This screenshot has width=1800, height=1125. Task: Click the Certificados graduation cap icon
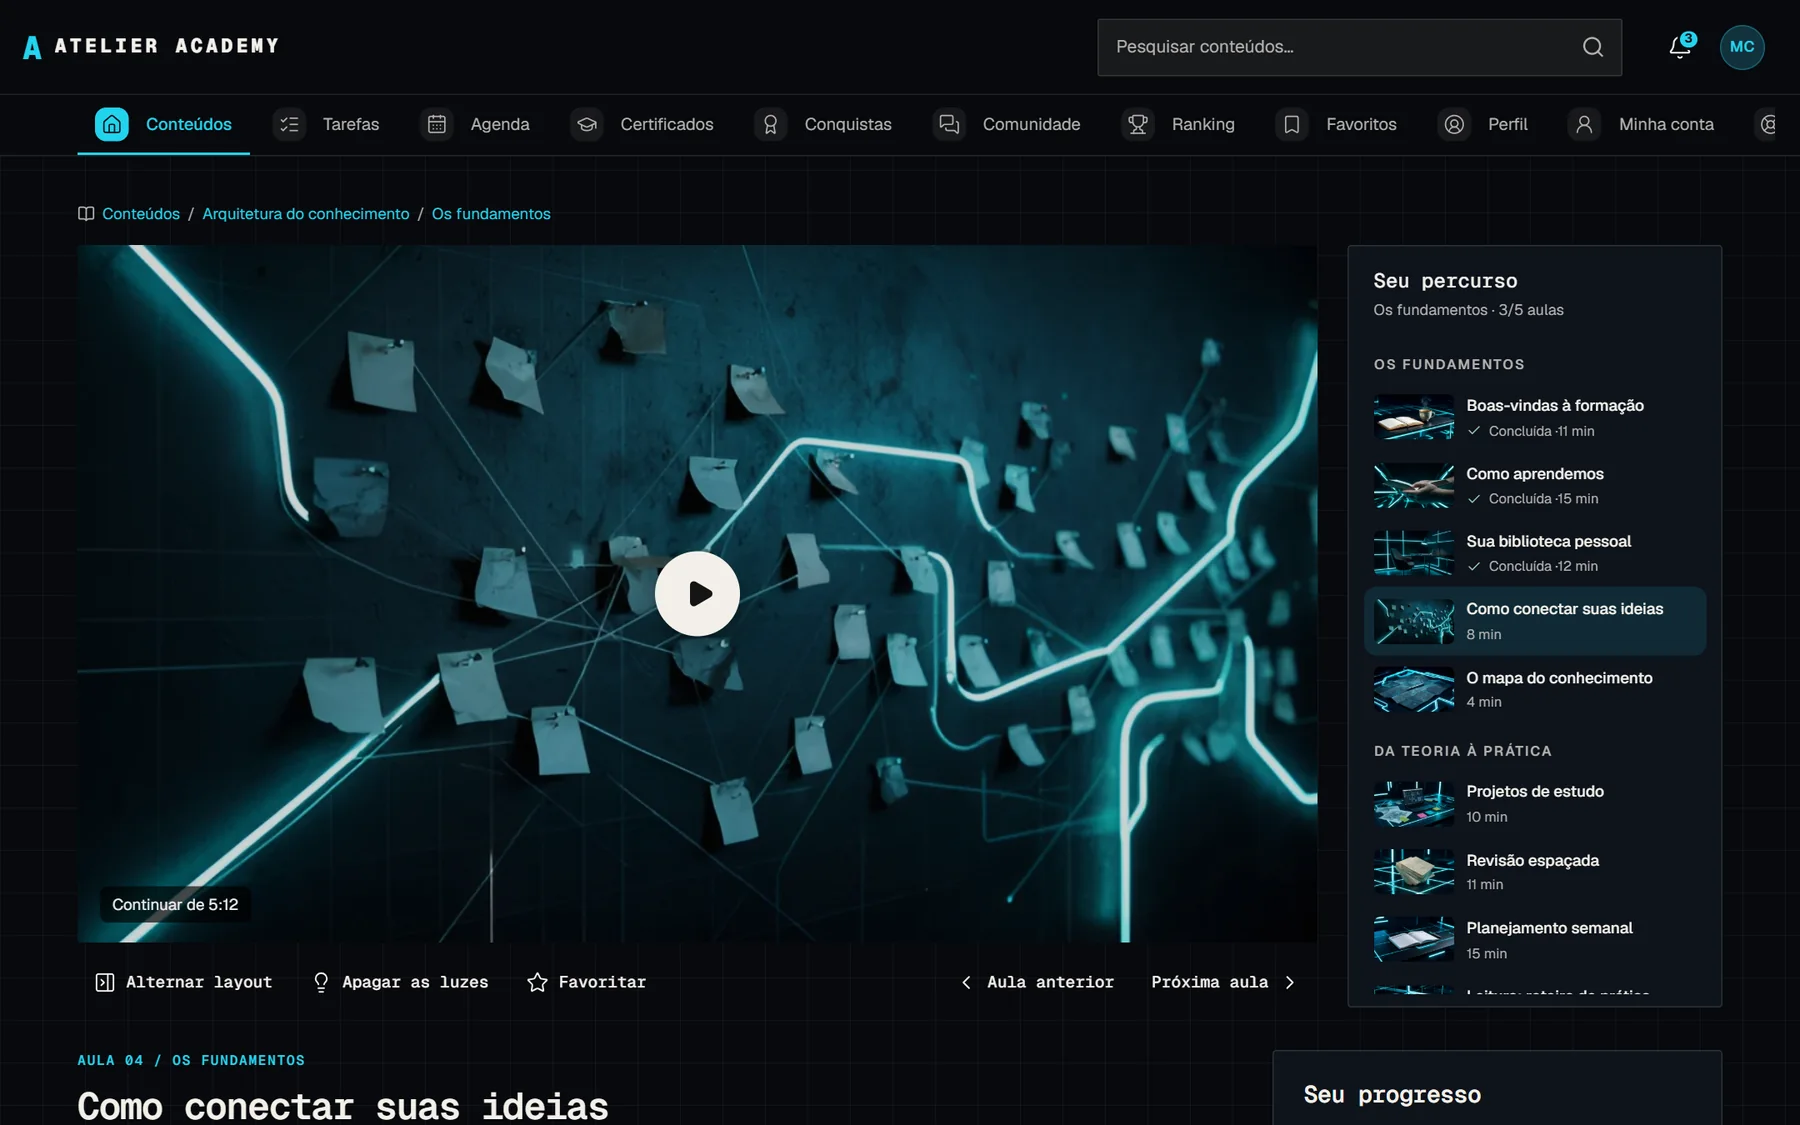(x=587, y=124)
